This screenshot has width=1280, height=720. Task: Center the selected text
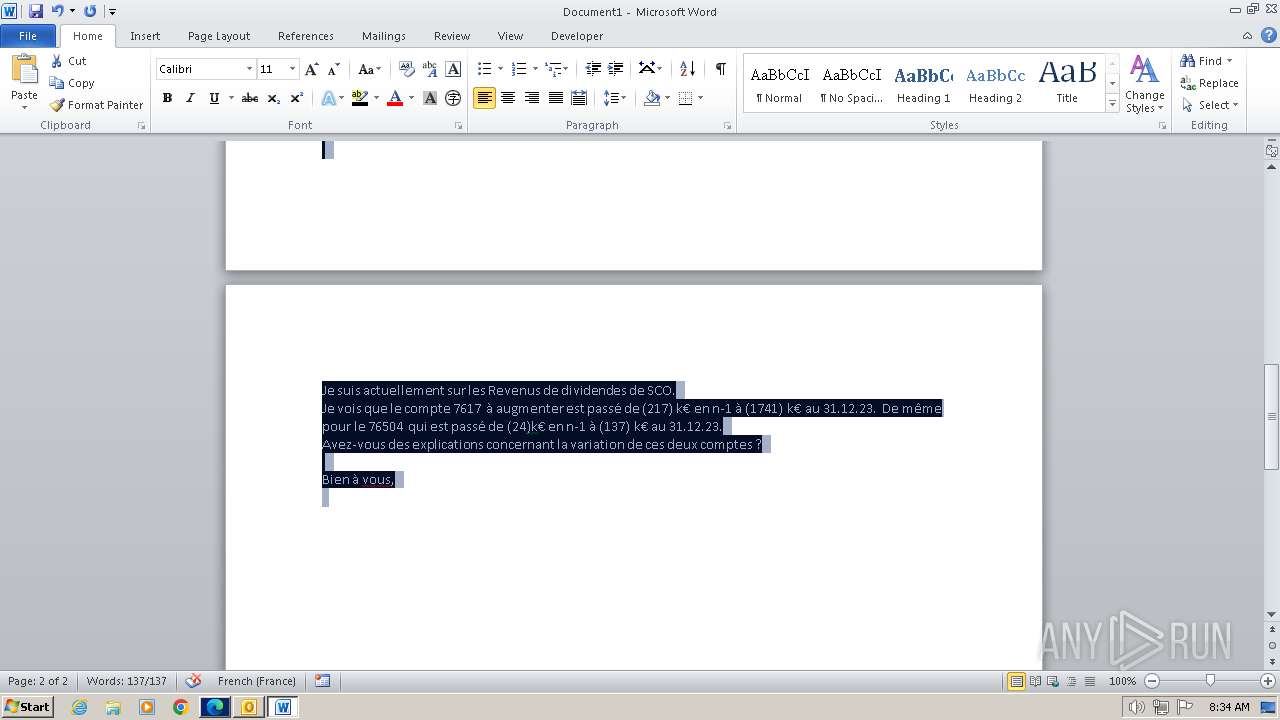tap(508, 98)
